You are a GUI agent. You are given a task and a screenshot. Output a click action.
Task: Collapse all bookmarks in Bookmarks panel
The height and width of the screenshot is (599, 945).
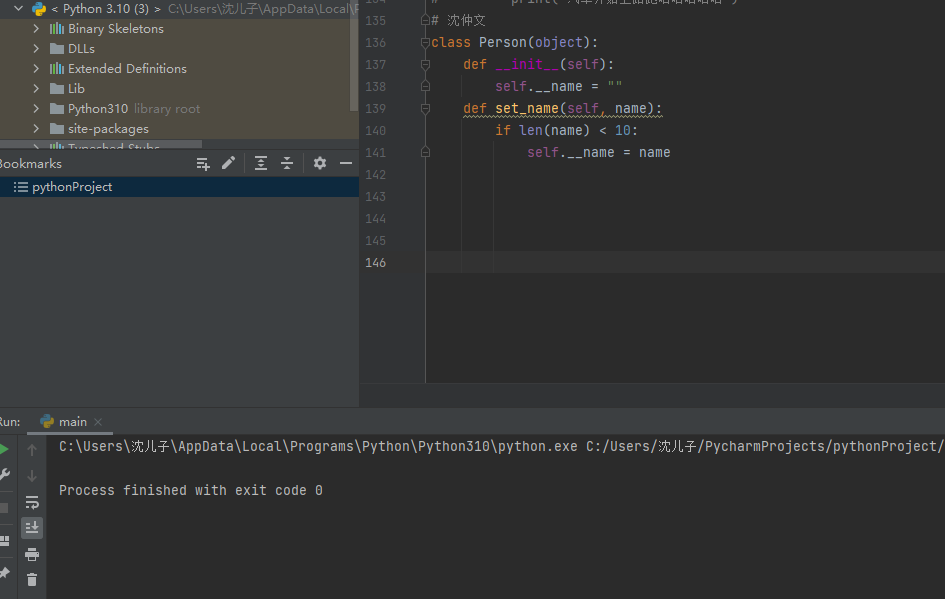tap(287, 163)
